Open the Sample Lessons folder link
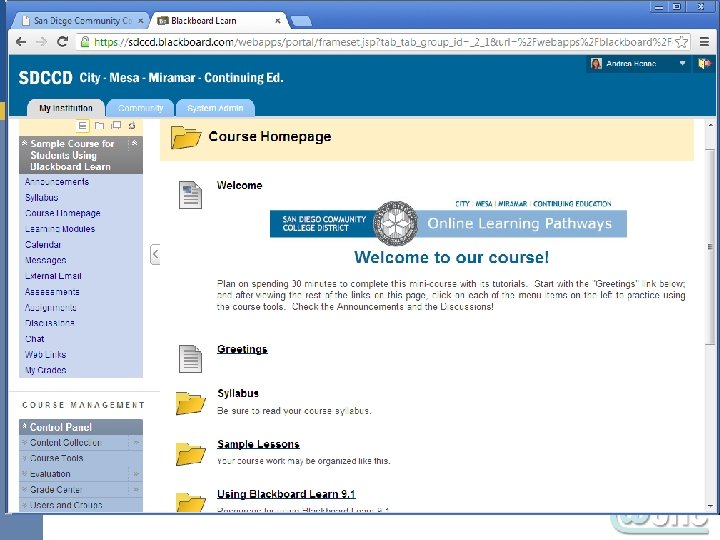The image size is (720, 540). [258, 444]
